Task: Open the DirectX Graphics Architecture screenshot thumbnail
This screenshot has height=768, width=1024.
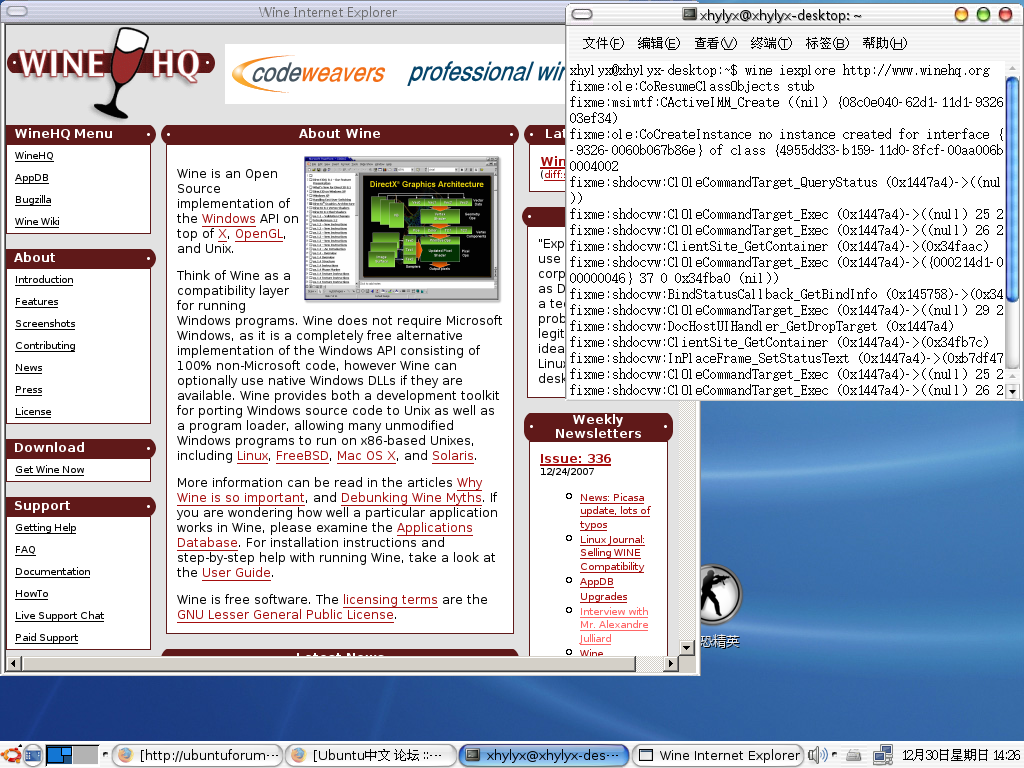Action: [x=402, y=229]
